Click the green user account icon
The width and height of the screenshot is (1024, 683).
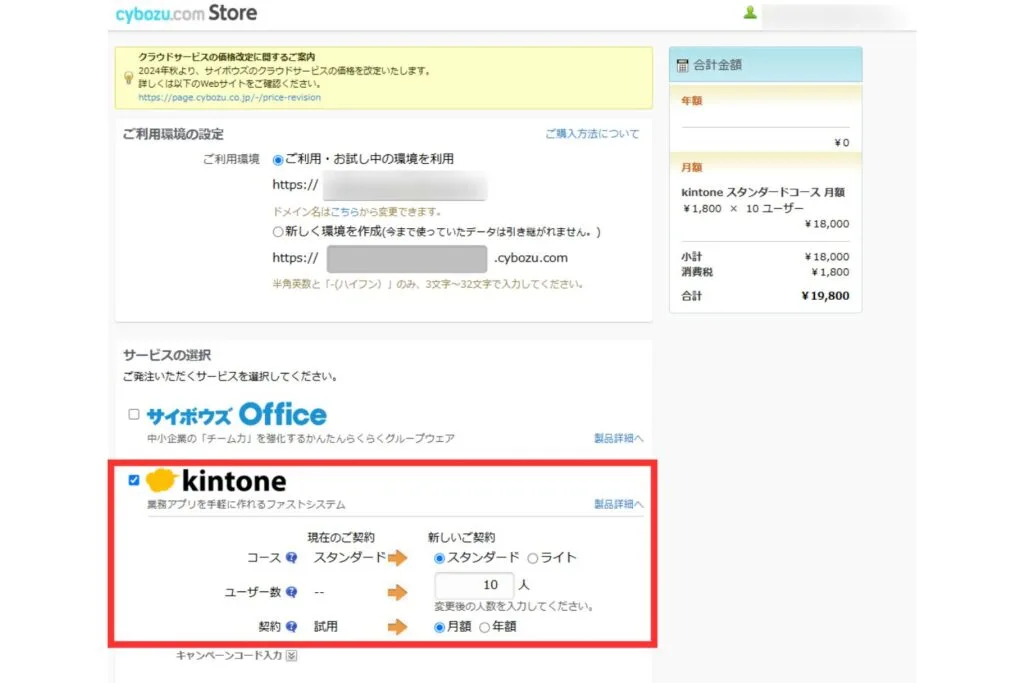pos(750,13)
